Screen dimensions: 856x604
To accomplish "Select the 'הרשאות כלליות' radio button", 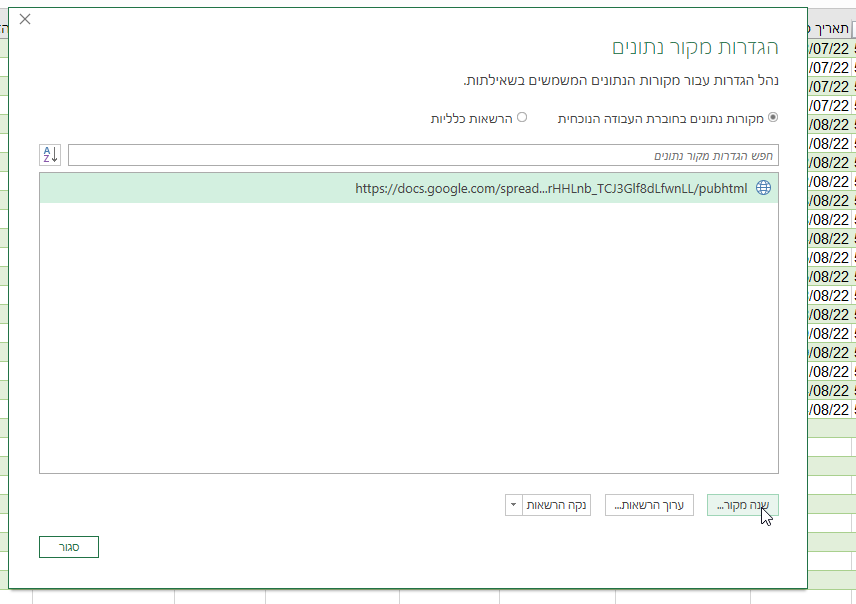I will point(521,118).
